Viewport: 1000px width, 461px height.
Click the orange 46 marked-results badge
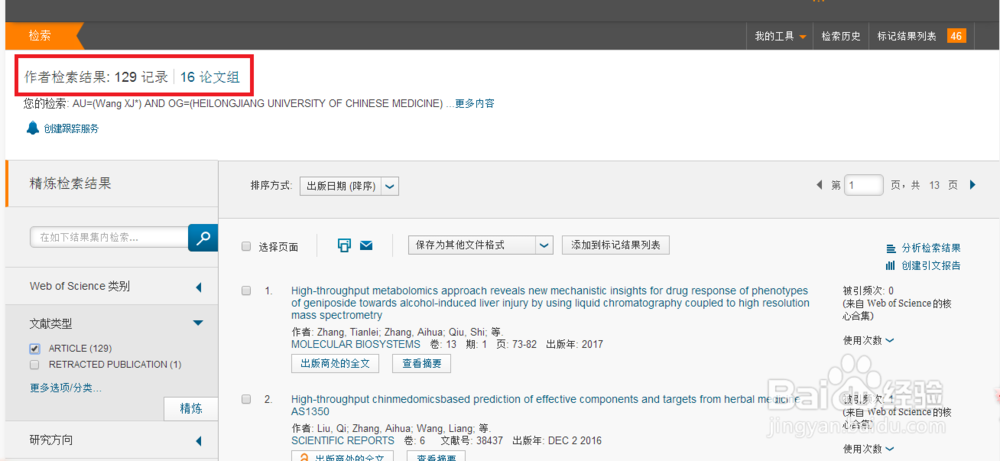click(956, 36)
